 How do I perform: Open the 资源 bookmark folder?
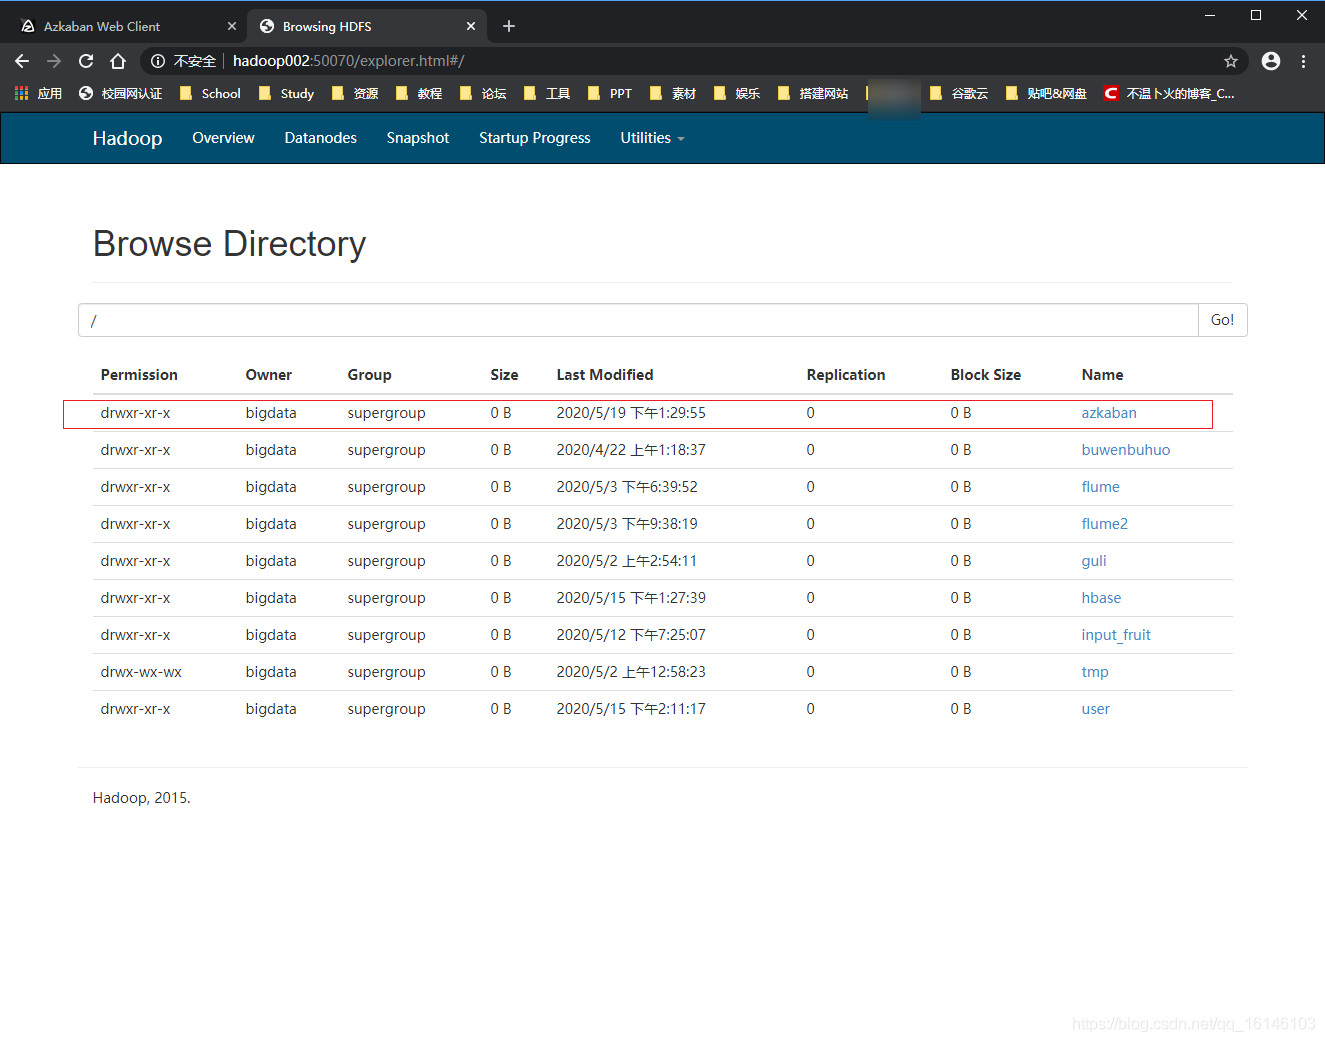(355, 93)
